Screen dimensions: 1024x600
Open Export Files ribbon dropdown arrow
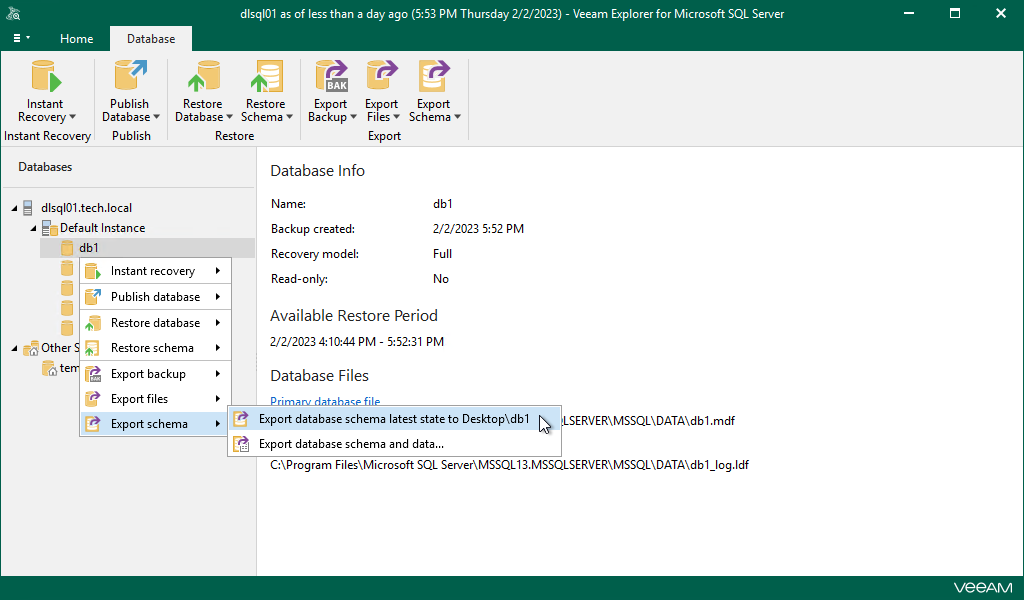(x=396, y=118)
